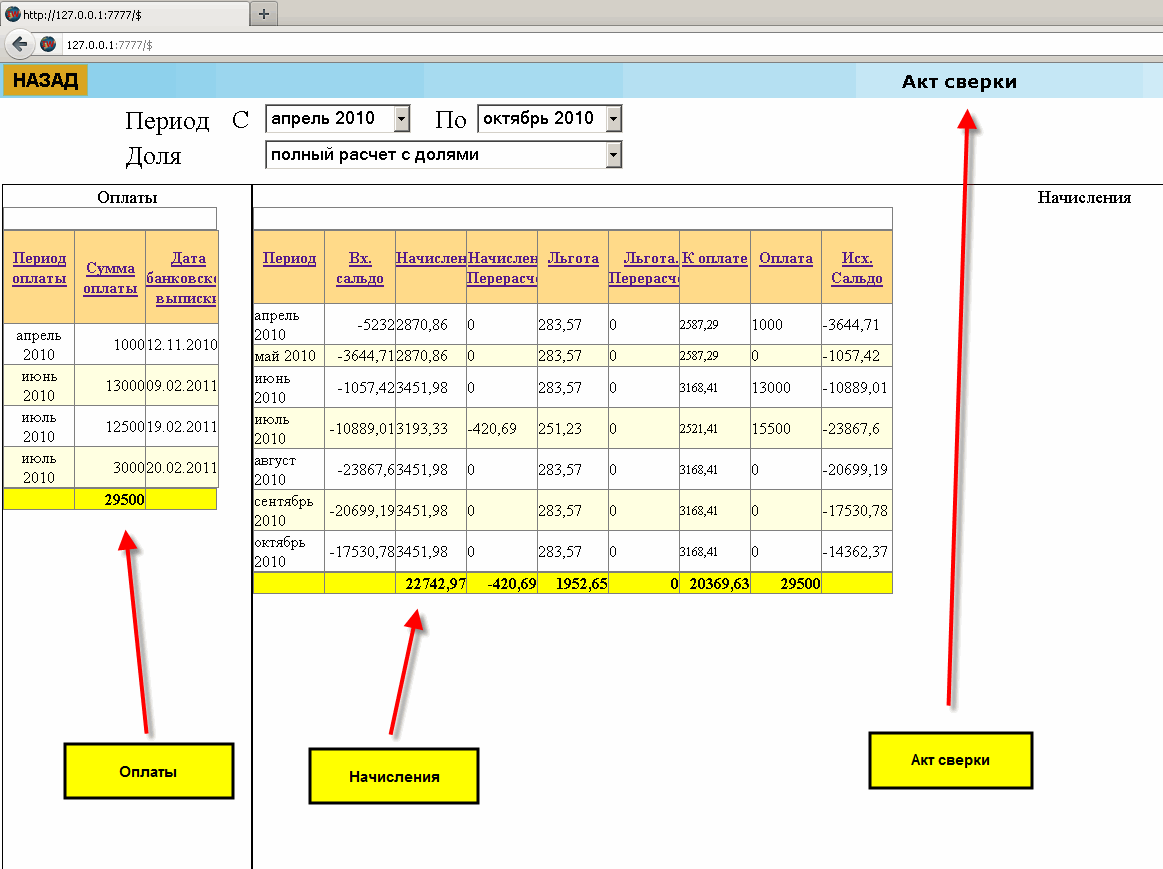The width and height of the screenshot is (1163, 869).
Task: Sort by Льгота Перерасчет column header
Action: pos(644,268)
